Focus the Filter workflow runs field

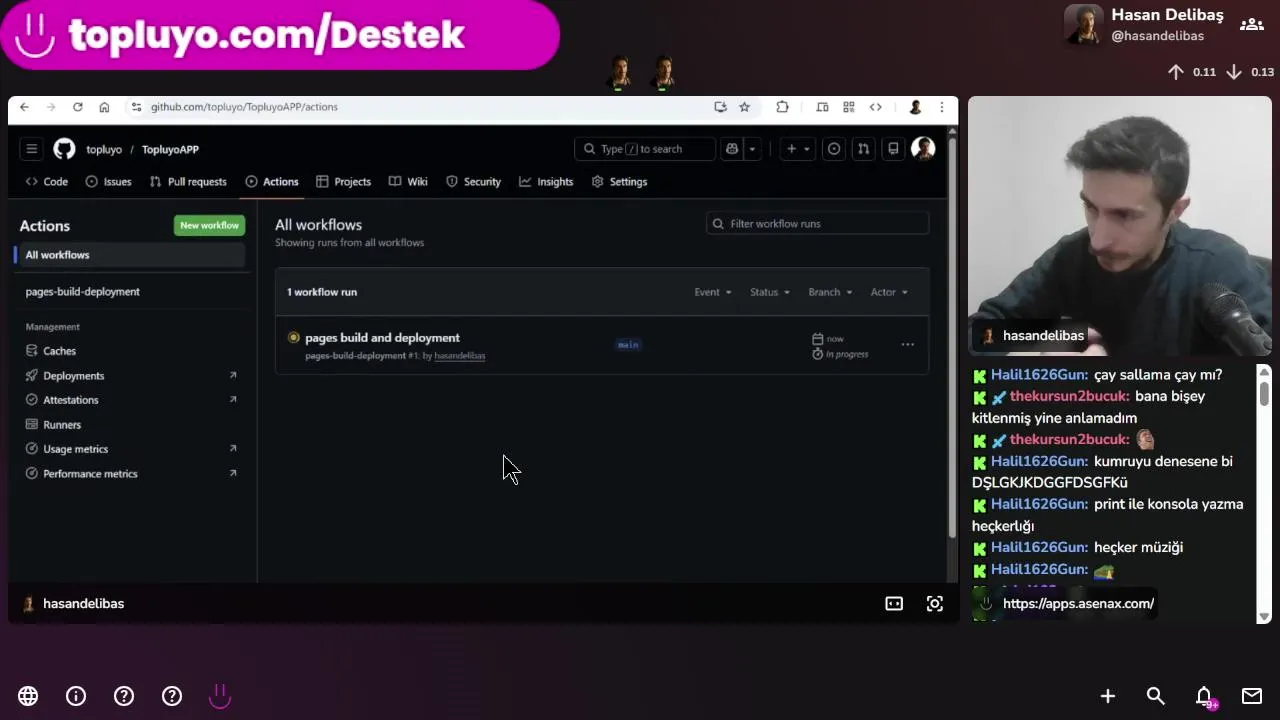tap(817, 224)
